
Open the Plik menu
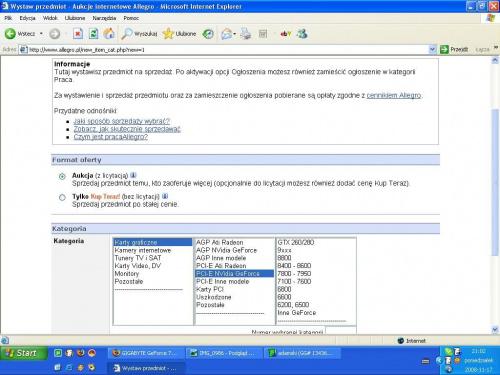8,18
